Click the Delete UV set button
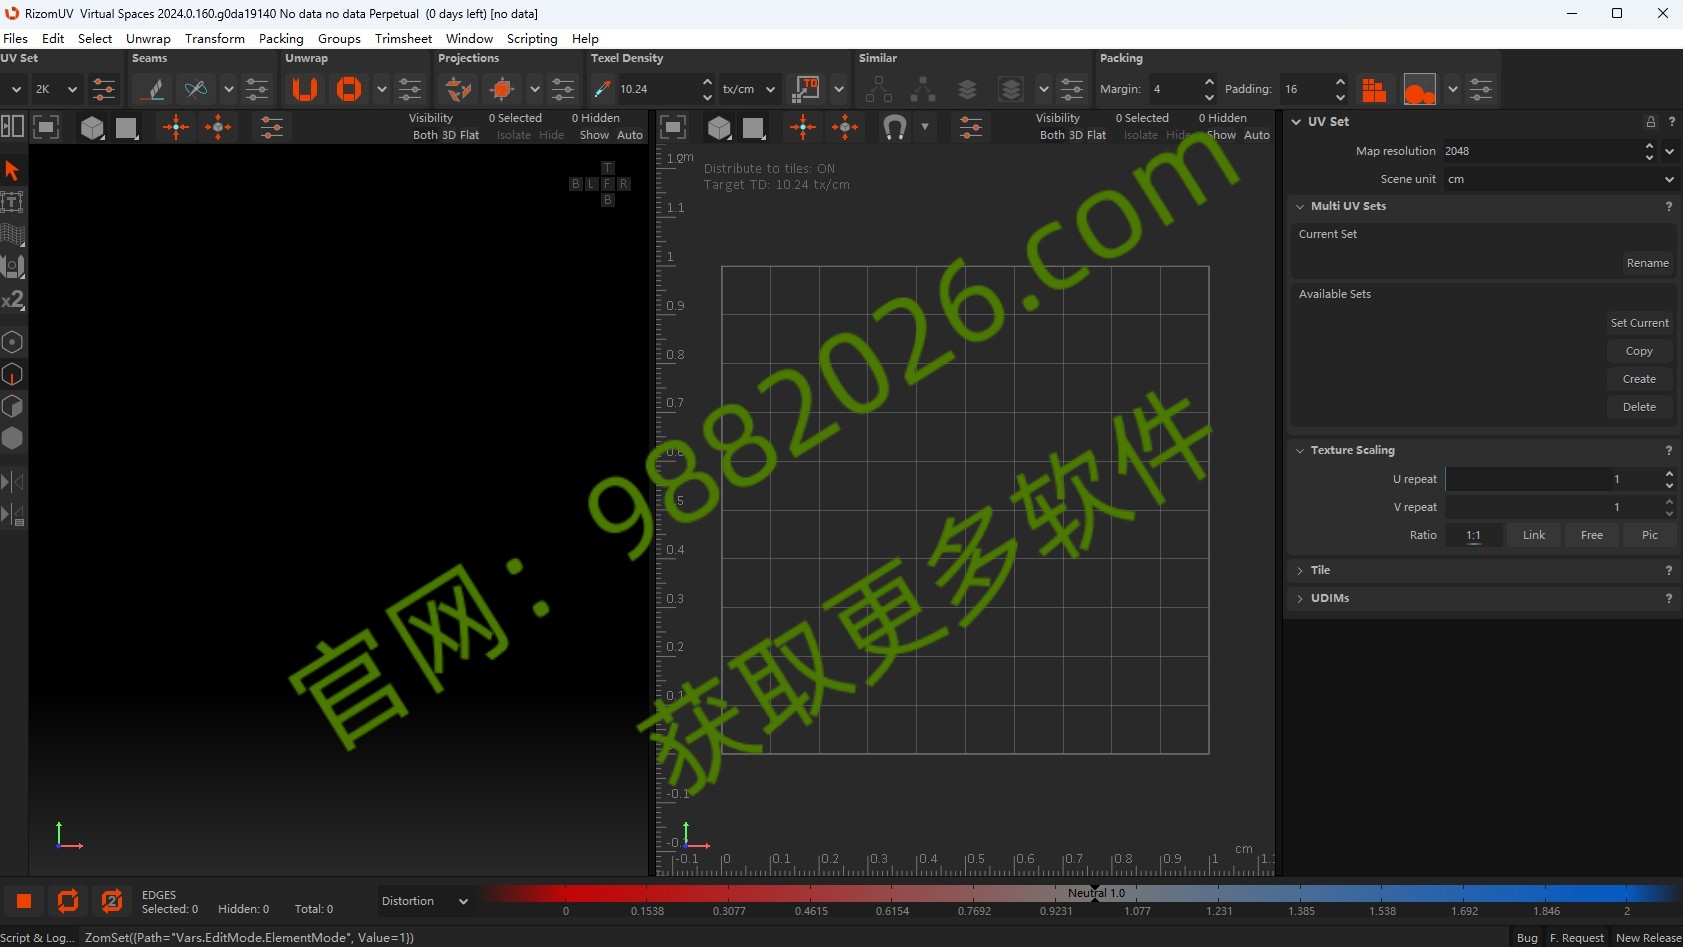The width and height of the screenshot is (1683, 947). [1639, 407]
